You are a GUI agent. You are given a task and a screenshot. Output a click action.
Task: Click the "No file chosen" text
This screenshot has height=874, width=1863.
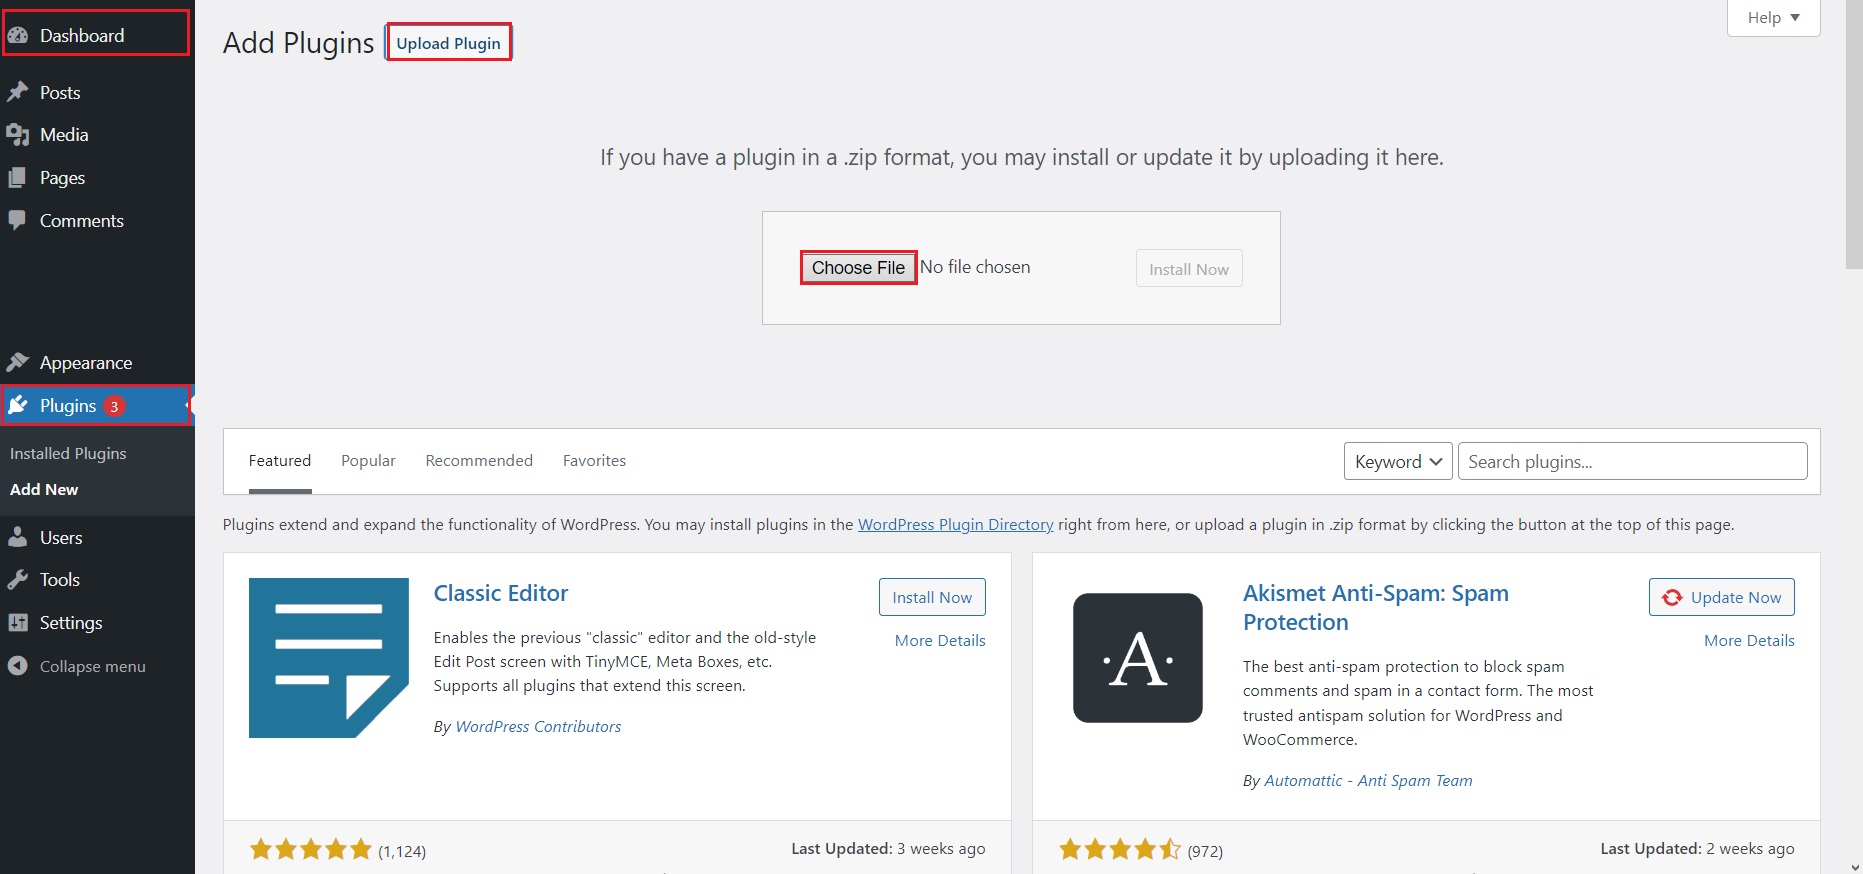975,267
